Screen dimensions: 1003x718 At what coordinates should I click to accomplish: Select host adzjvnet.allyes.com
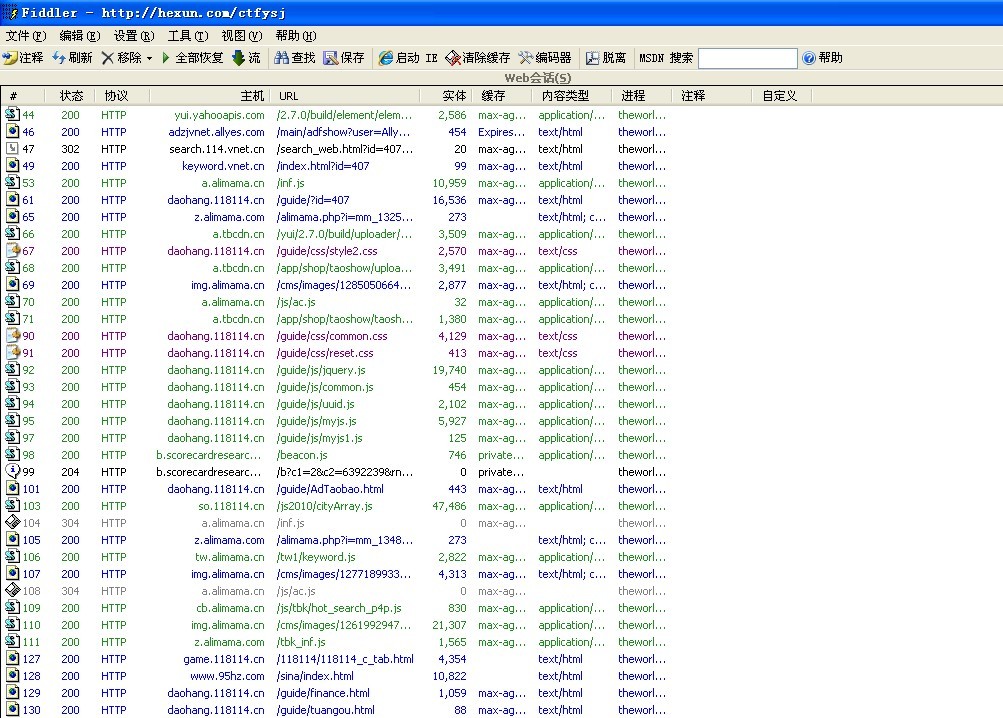(216, 132)
